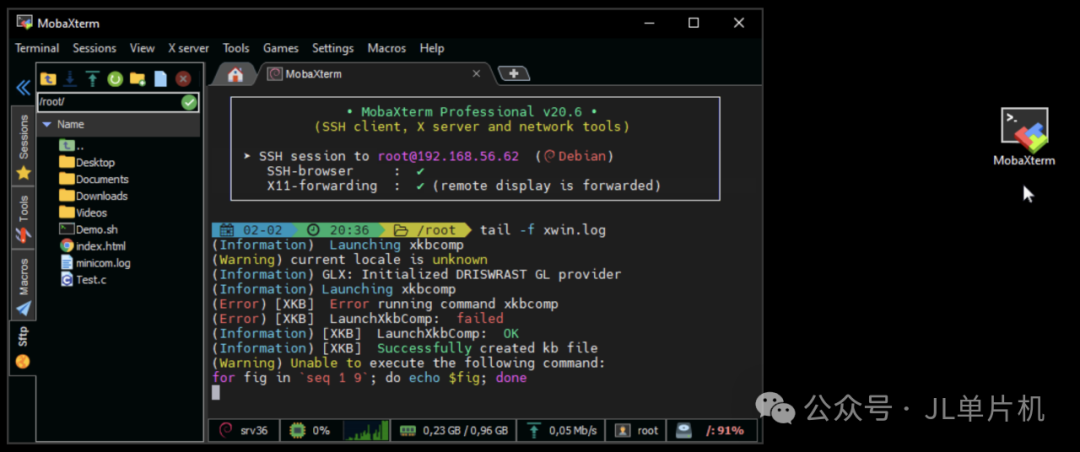This screenshot has width=1080, height=452.
Task: Select the Demo.sh file
Action: (89, 229)
